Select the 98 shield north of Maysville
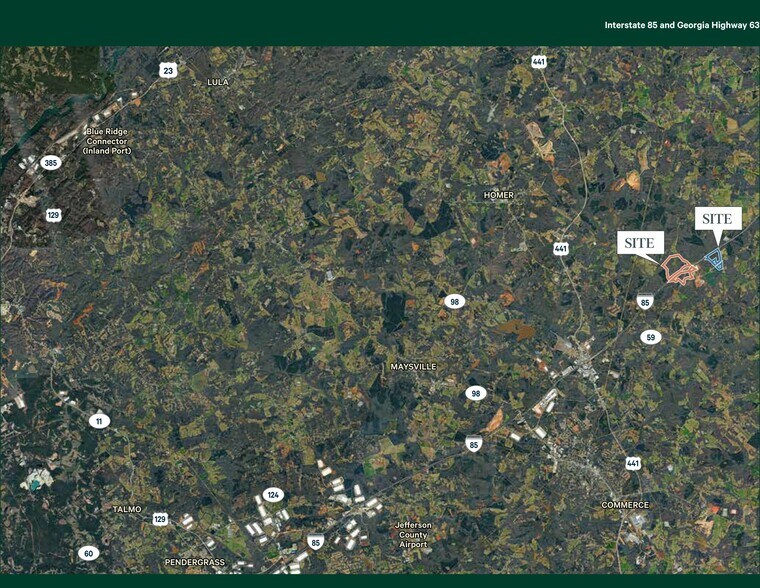760x588 pixels. point(454,302)
